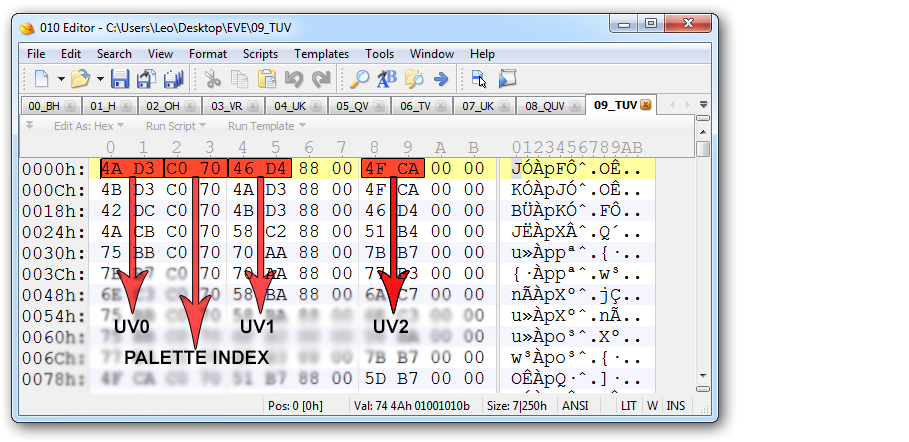Open the Templates menu
Image resolution: width=909 pixels, height=442 pixels.
pos(321,54)
